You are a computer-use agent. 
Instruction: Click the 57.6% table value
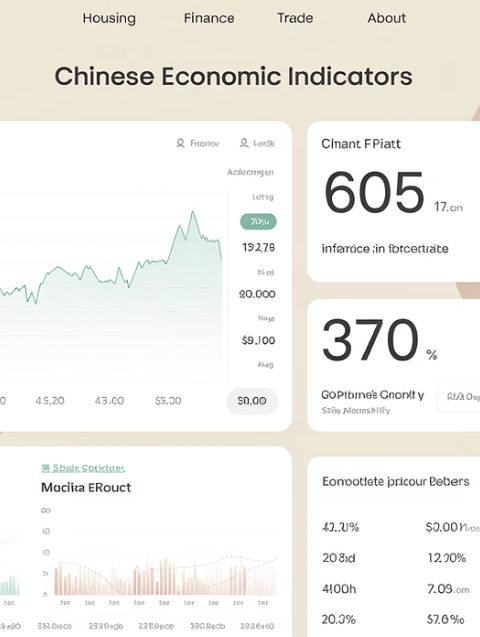point(445,620)
